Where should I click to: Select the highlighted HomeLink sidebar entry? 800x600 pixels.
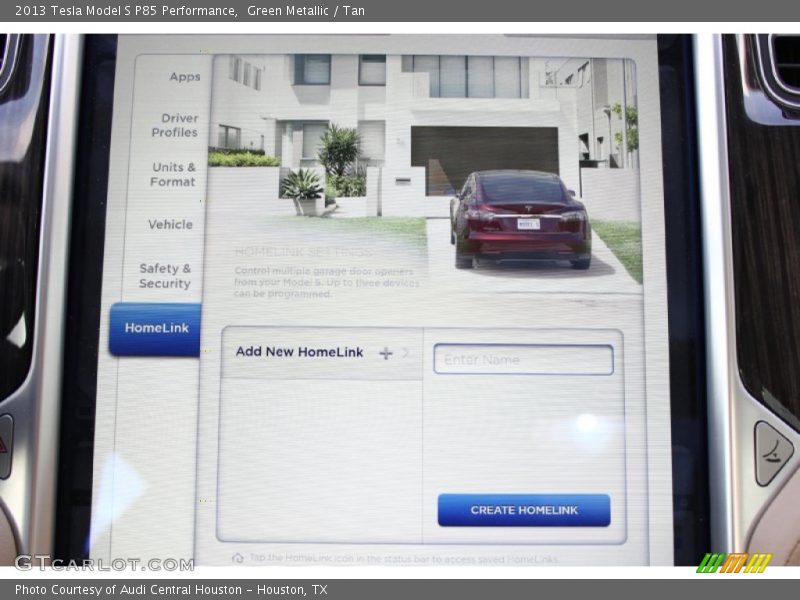(x=156, y=326)
